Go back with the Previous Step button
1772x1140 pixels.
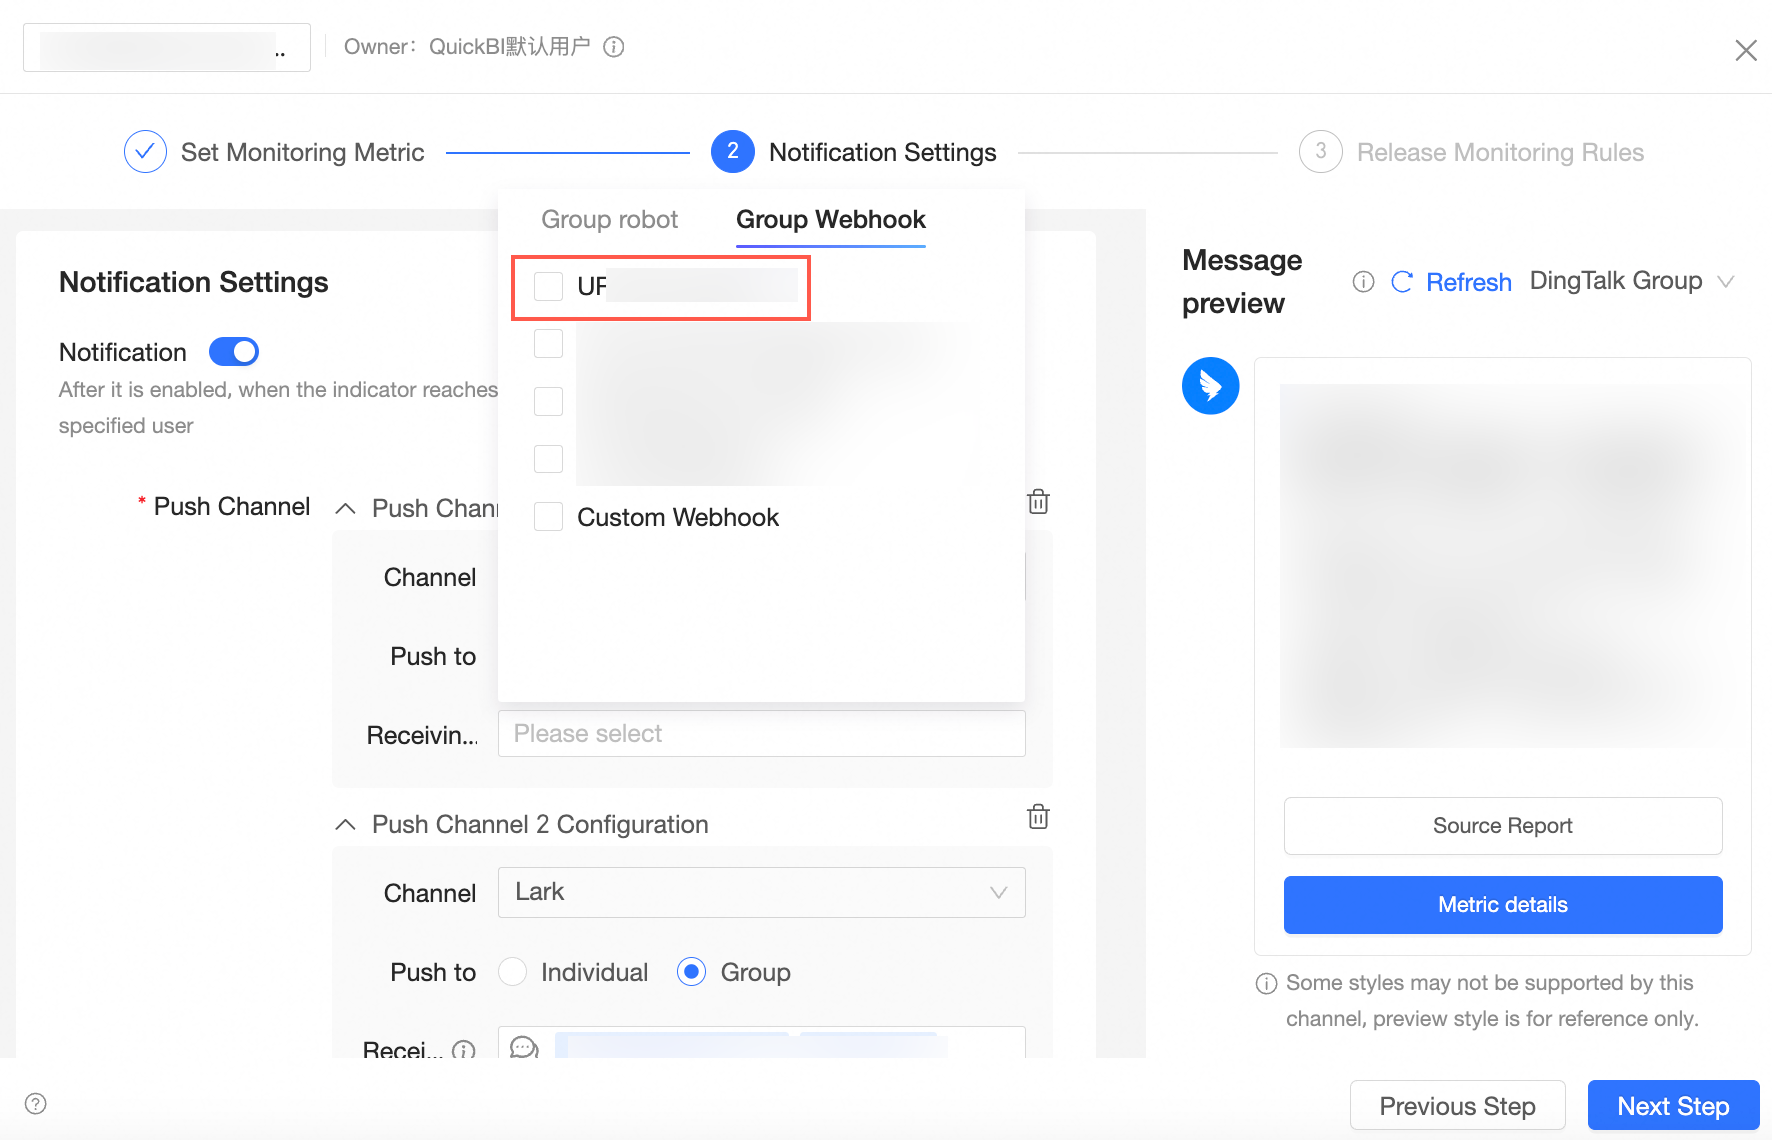(x=1458, y=1106)
